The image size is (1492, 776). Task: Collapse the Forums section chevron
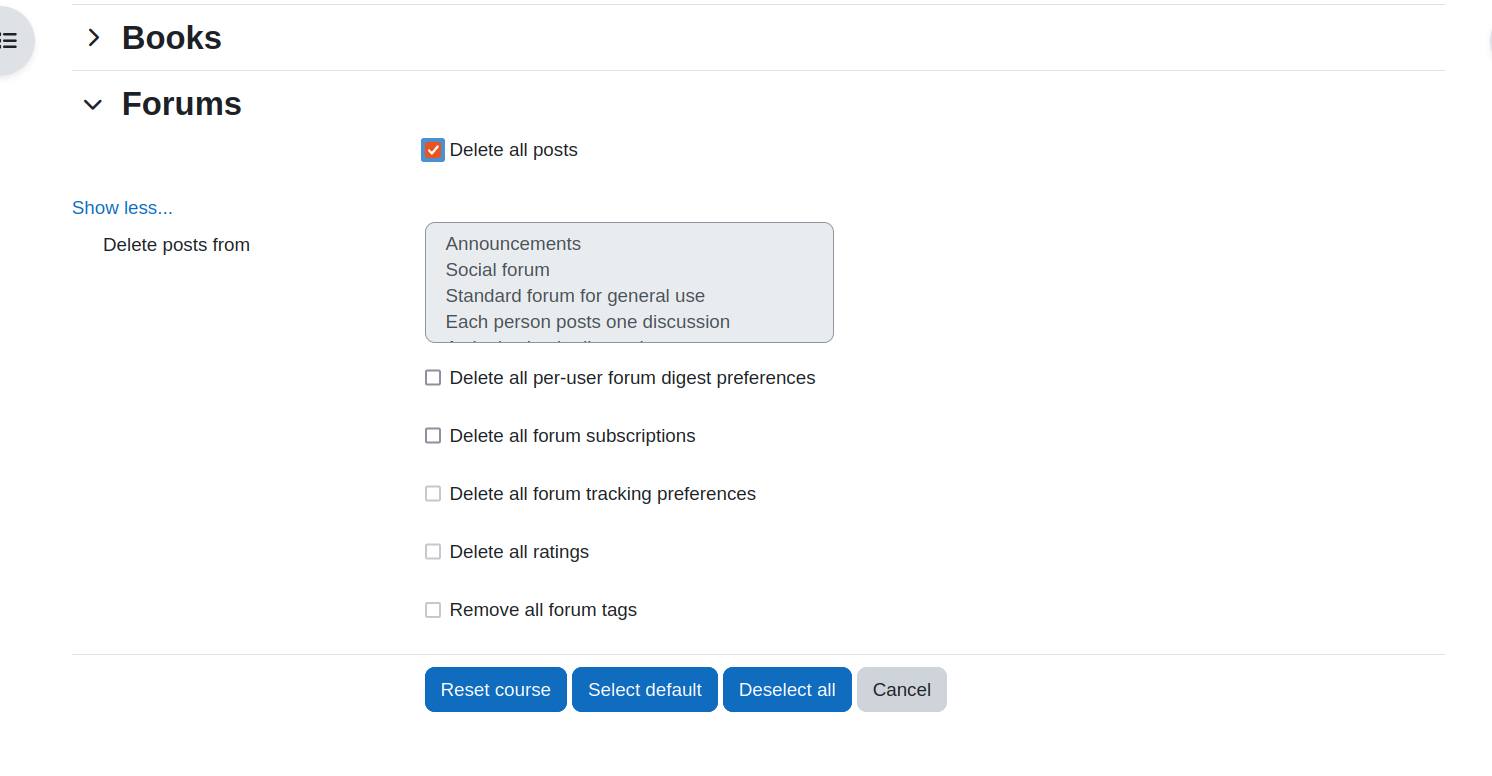(x=93, y=104)
